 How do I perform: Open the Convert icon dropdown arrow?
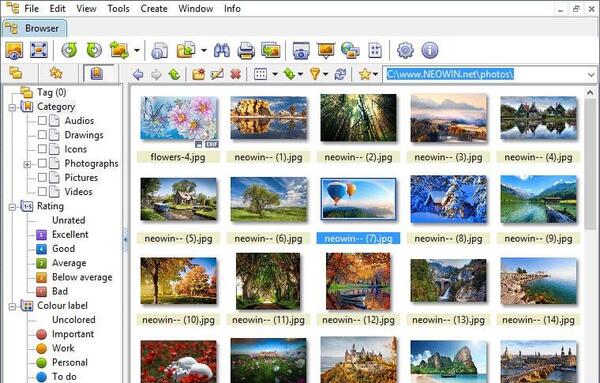[x=137, y=50]
